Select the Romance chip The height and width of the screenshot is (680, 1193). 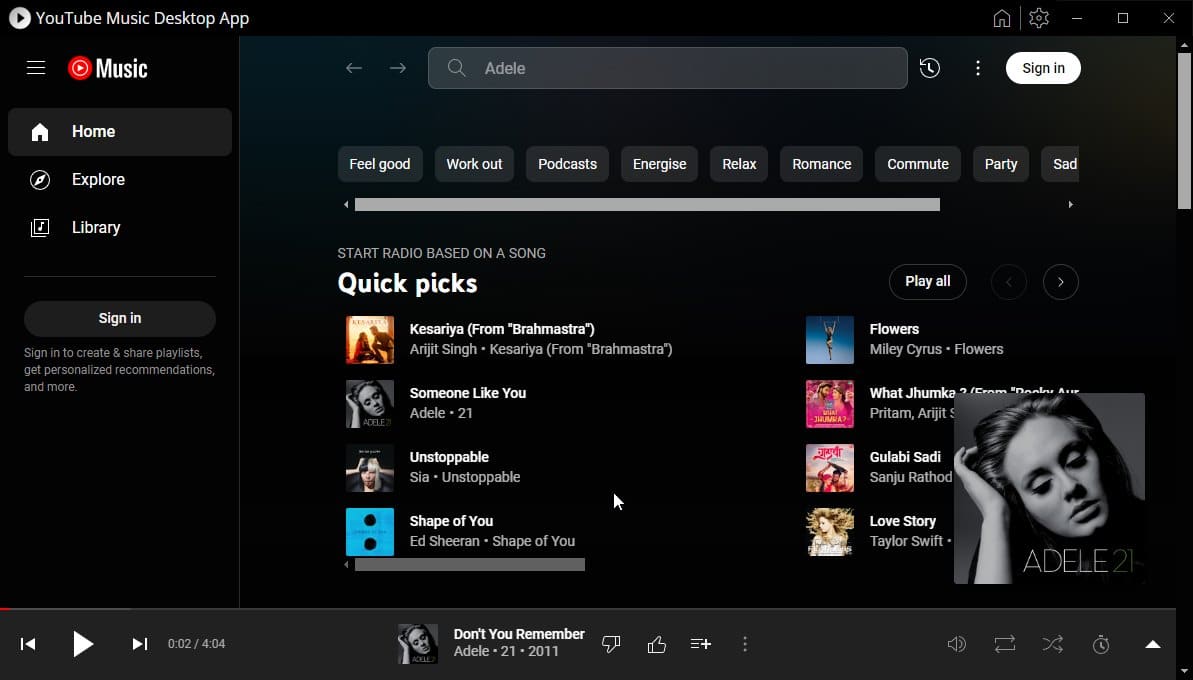821,164
